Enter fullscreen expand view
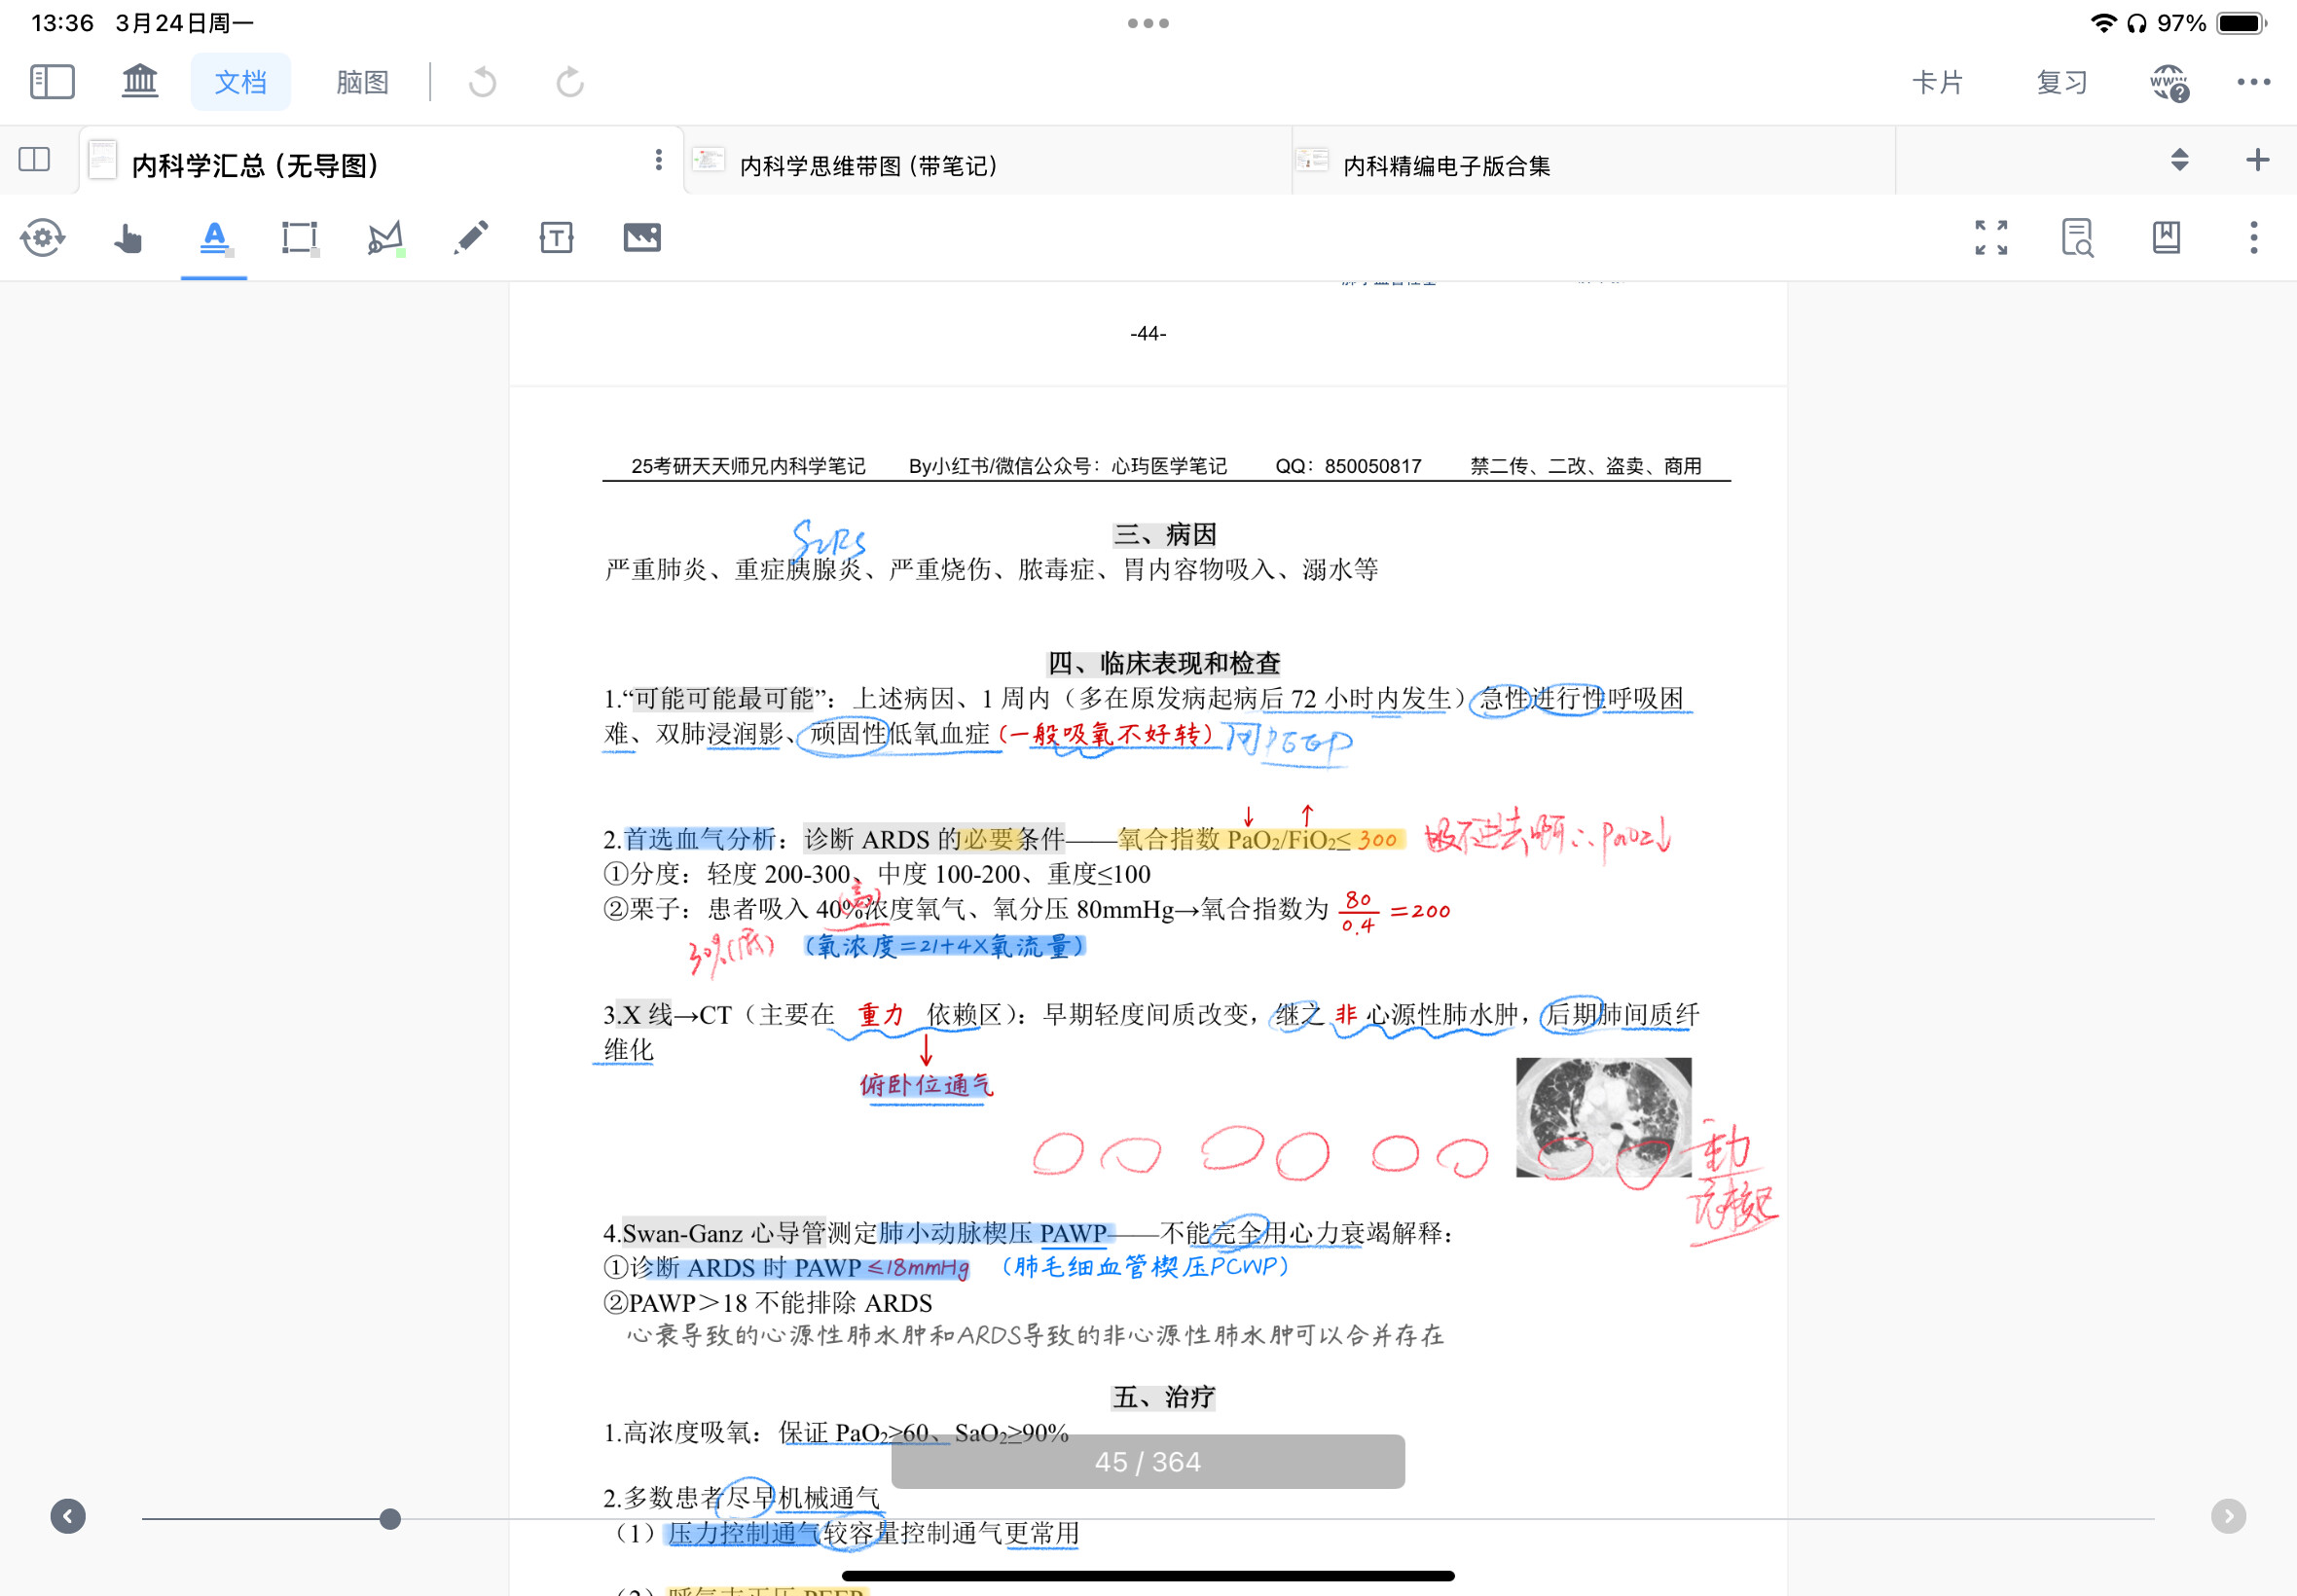2297x1596 pixels. [x=1991, y=238]
